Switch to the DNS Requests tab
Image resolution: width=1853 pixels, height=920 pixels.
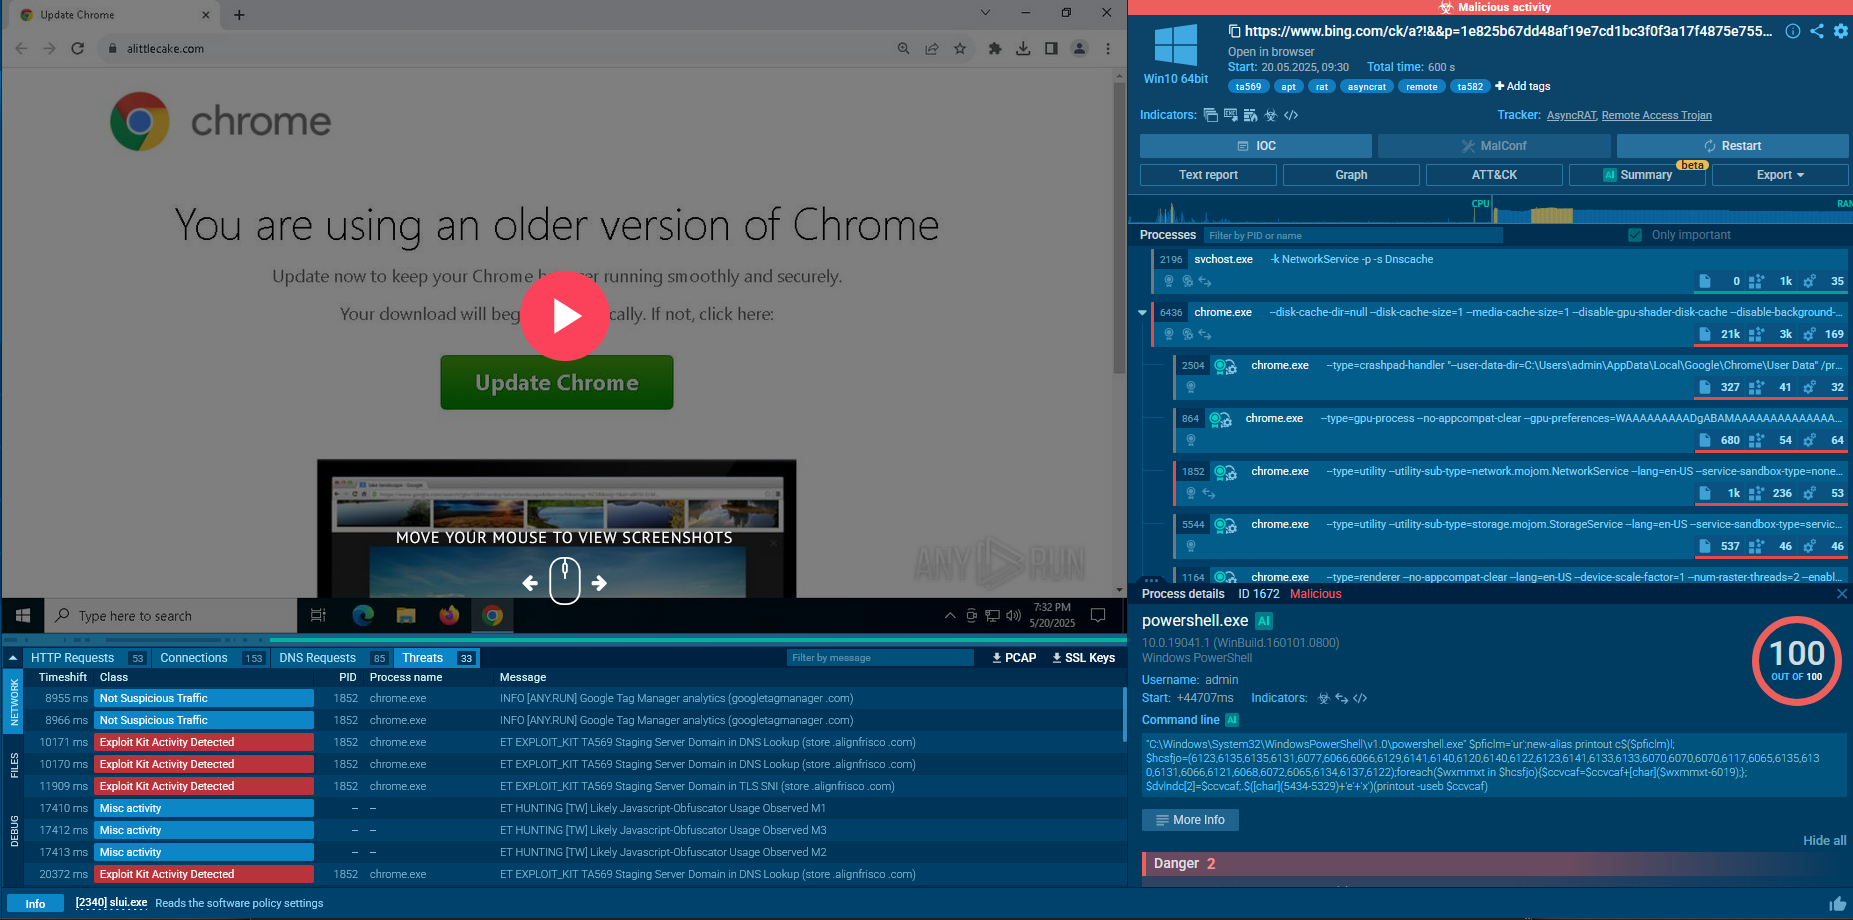tap(333, 658)
